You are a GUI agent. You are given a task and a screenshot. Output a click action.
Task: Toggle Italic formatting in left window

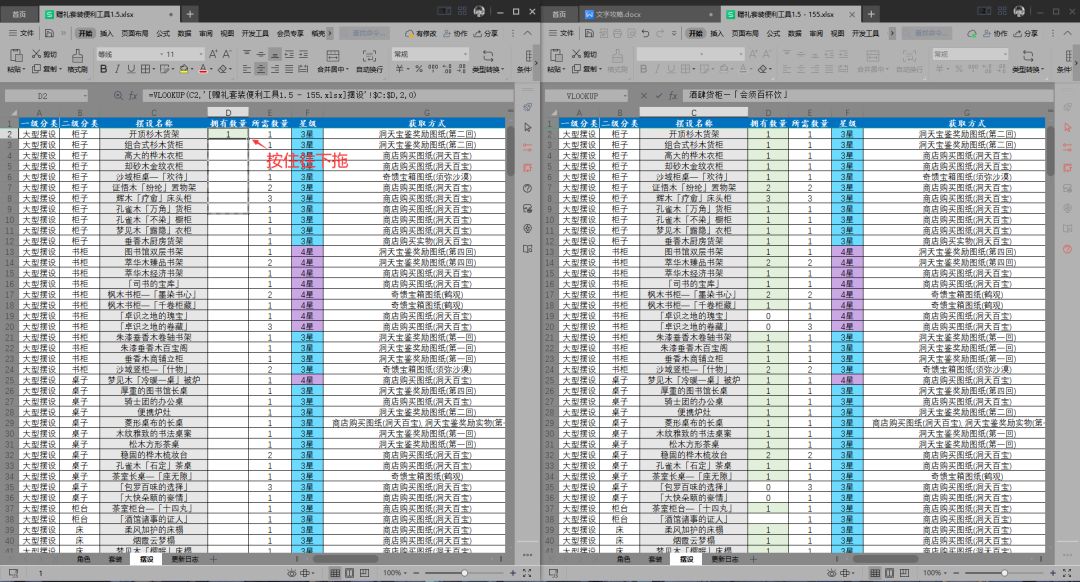[117, 69]
